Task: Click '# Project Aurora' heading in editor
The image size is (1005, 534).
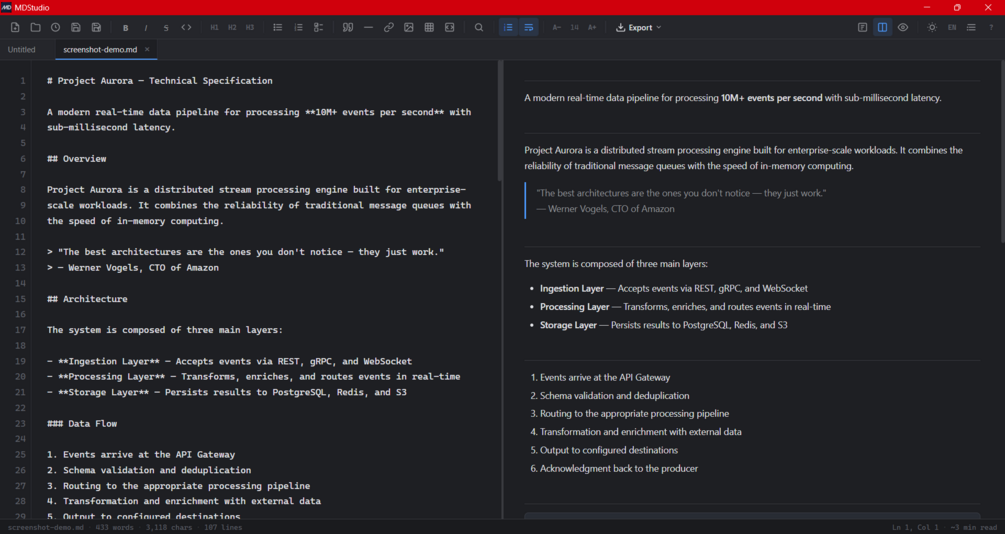Action: (x=160, y=81)
